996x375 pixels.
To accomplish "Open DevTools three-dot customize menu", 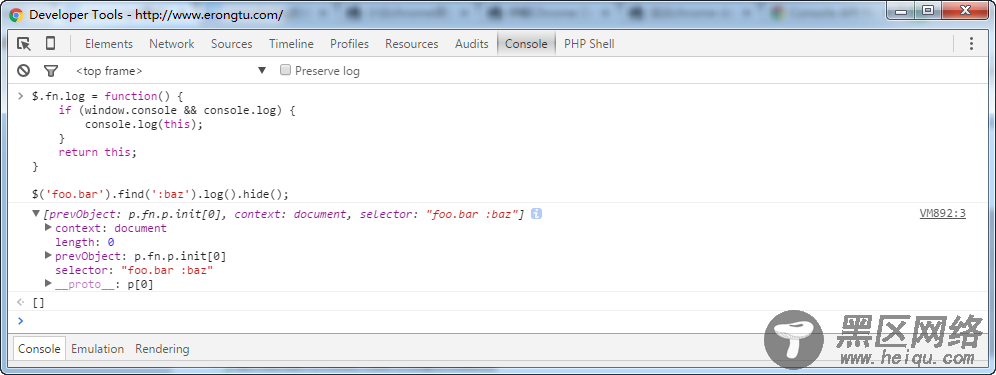I will pyautogui.click(x=971, y=43).
